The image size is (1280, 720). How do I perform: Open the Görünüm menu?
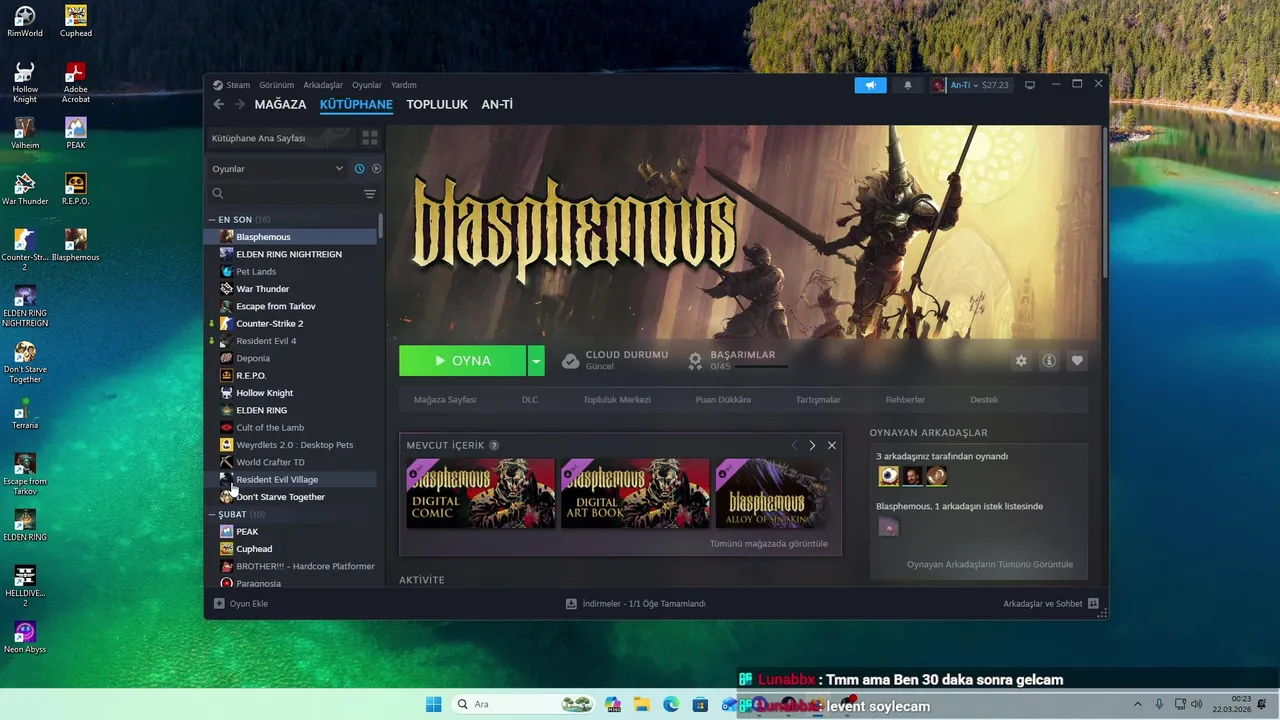click(276, 85)
